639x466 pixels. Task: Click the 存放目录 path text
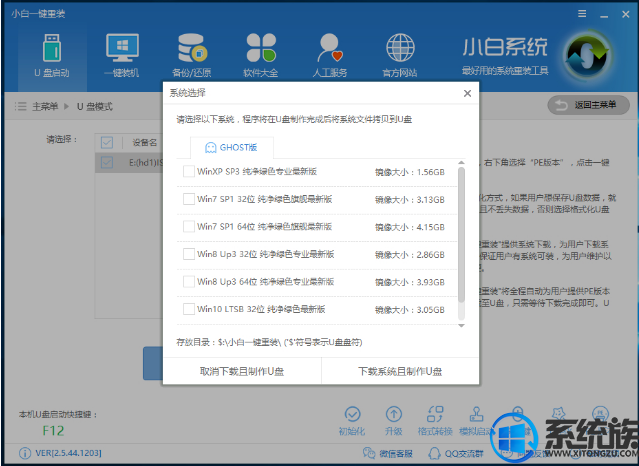269,342
